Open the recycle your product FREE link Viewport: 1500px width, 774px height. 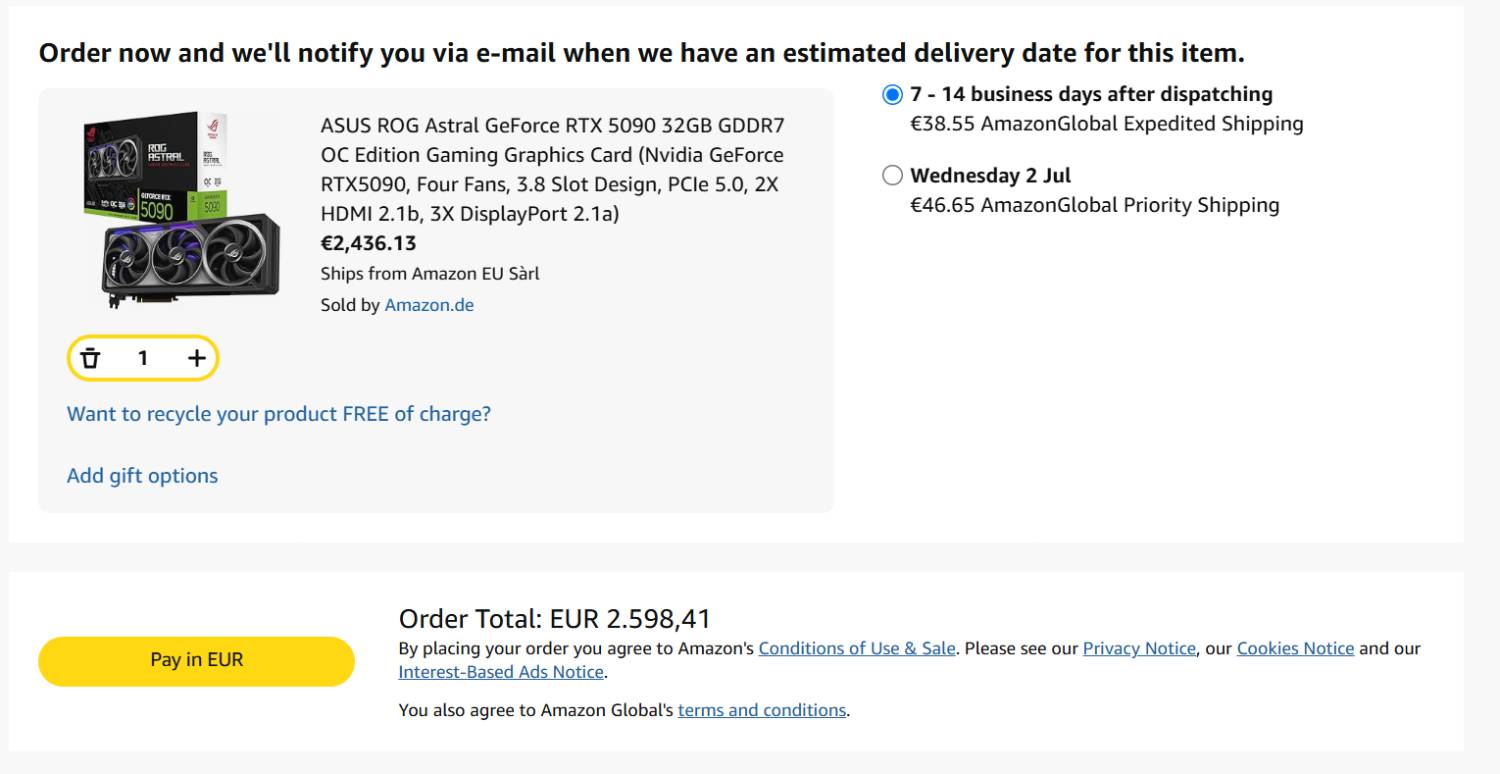tap(279, 413)
